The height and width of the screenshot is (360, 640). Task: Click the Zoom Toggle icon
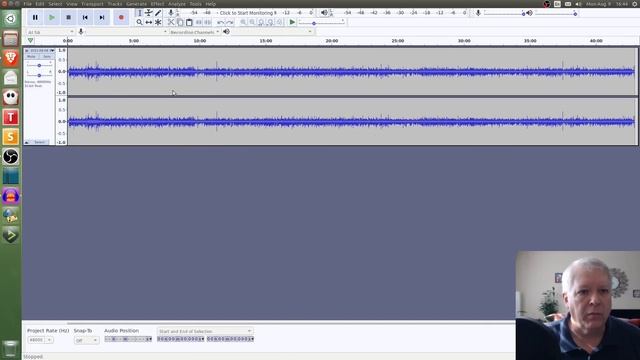[279, 22]
